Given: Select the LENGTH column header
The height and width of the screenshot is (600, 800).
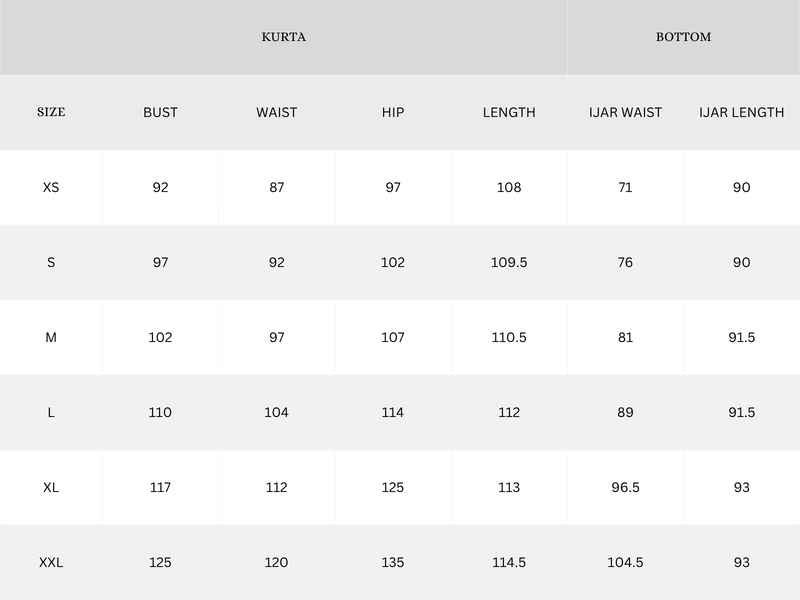Looking at the screenshot, I should point(509,112).
